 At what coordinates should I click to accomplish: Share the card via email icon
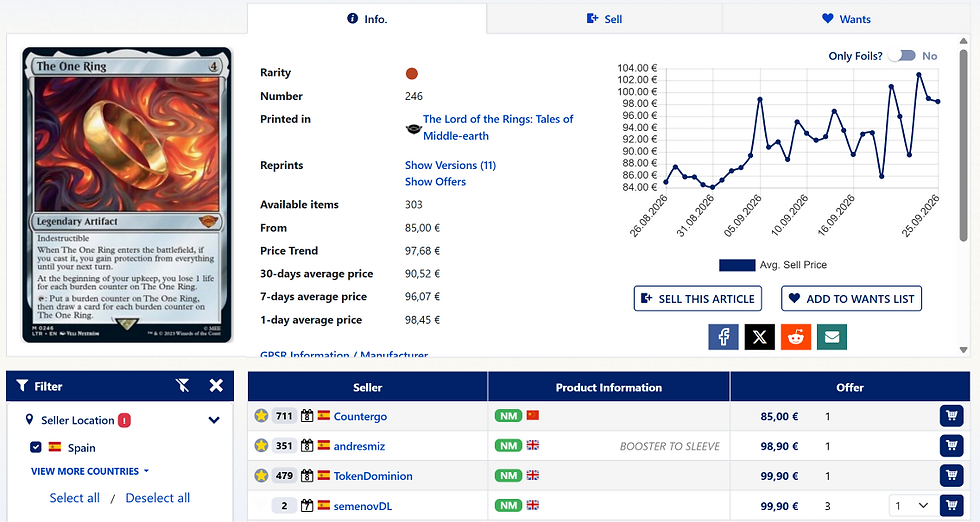(x=832, y=337)
